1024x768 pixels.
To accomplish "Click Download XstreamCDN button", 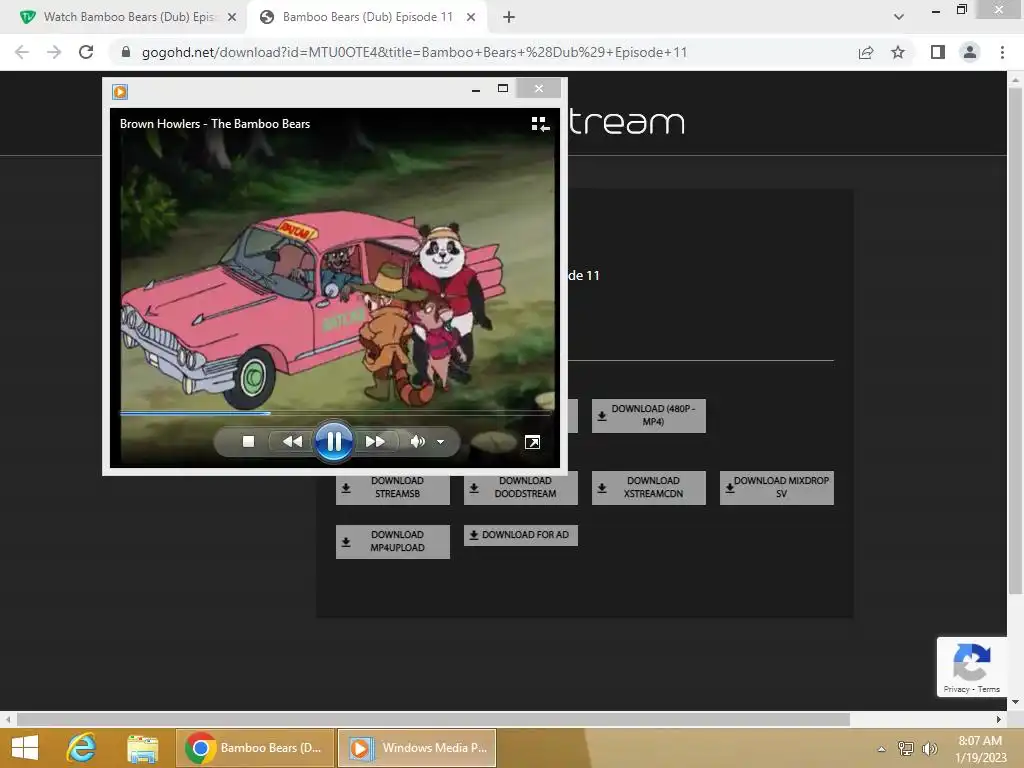I will [648, 488].
